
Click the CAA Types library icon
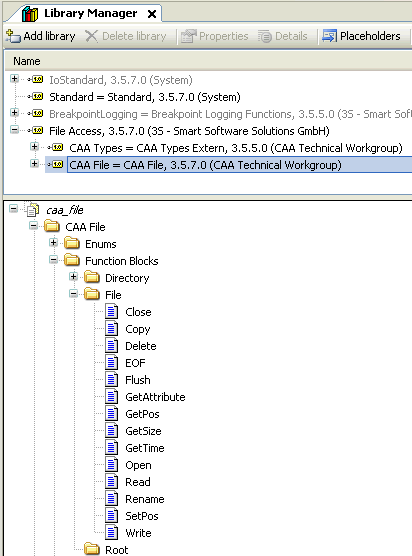(x=56, y=148)
